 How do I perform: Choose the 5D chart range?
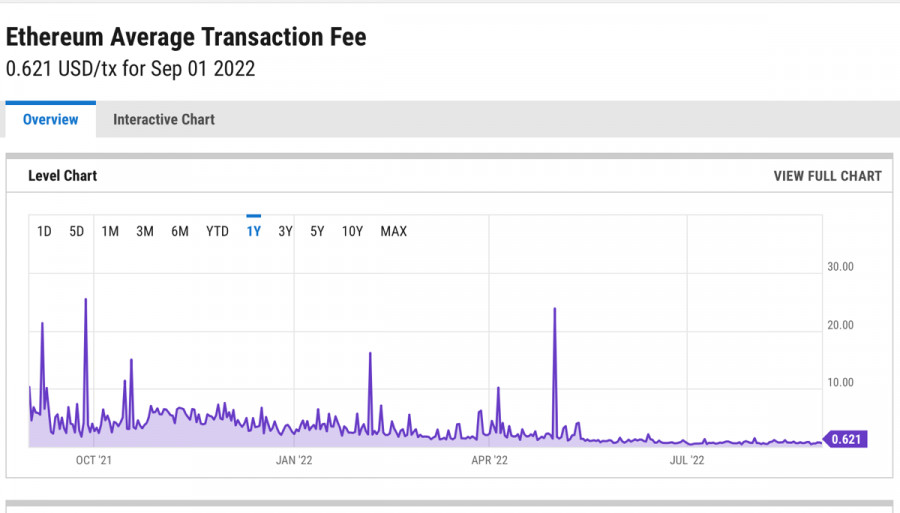pos(77,232)
